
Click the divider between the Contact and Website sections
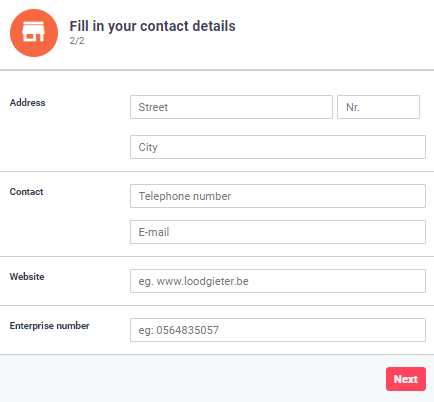click(x=217, y=257)
